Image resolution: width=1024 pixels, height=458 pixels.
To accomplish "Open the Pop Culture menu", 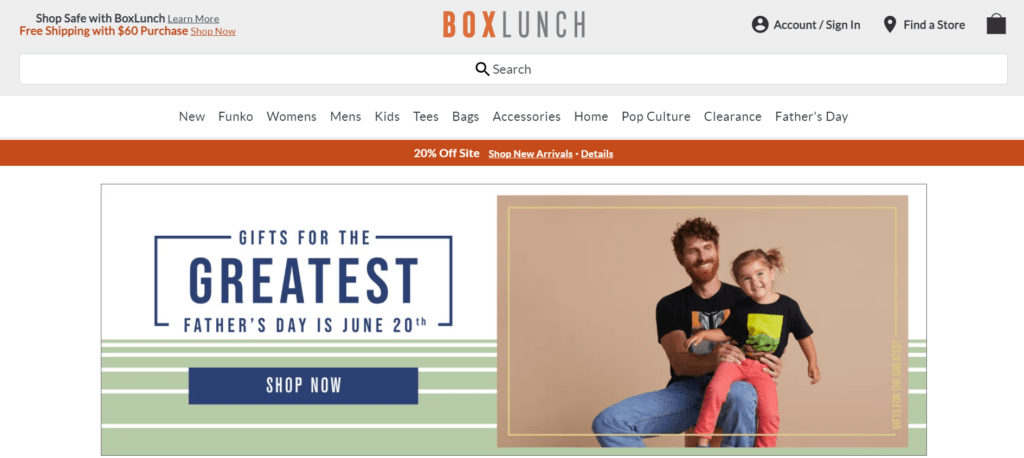I will [656, 116].
